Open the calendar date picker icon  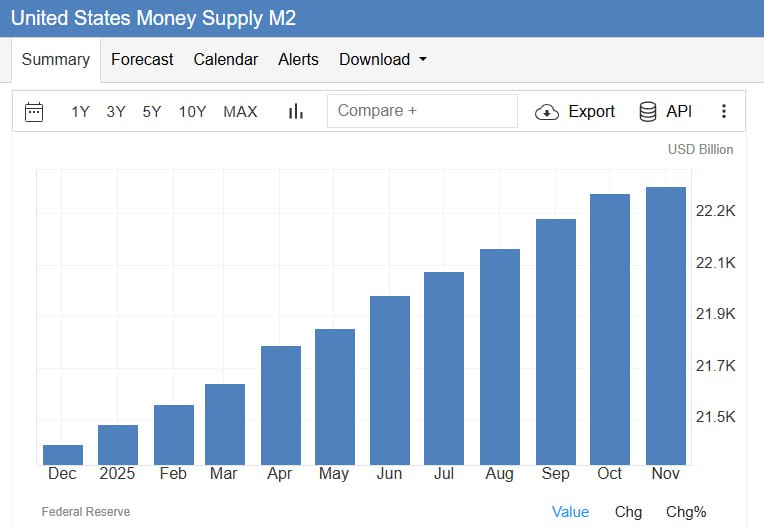[x=34, y=111]
